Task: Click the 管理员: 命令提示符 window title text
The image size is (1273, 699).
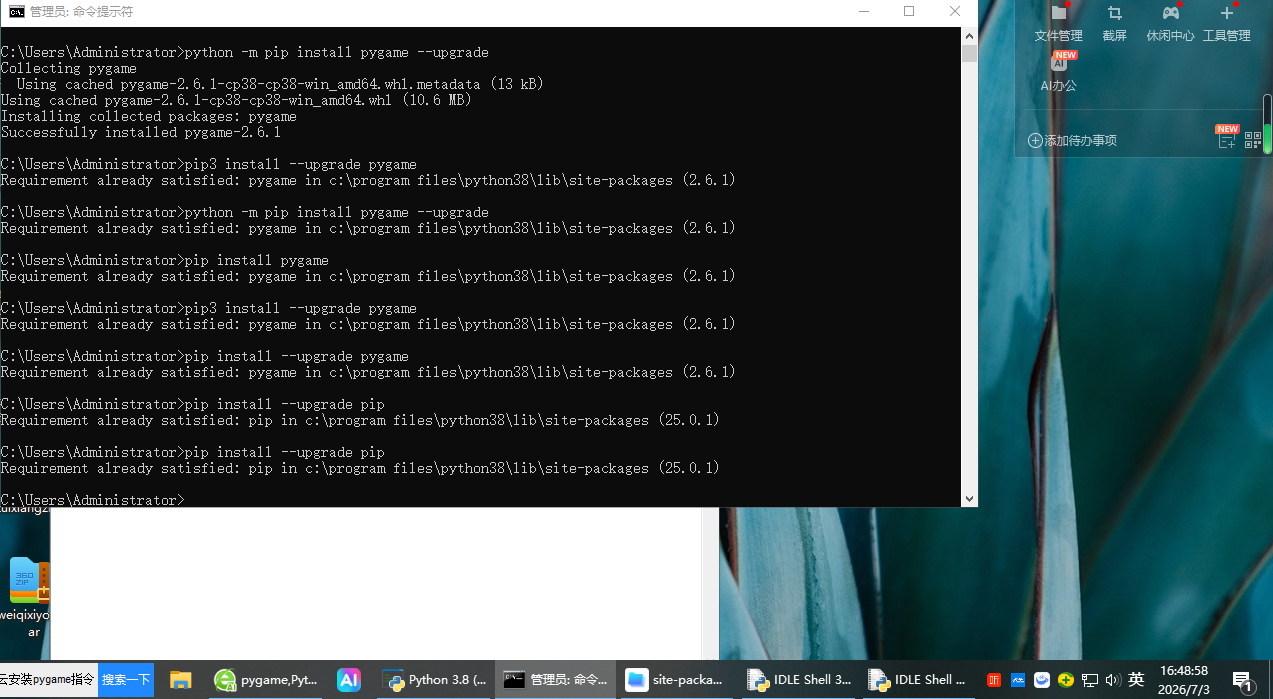Action: click(x=81, y=11)
